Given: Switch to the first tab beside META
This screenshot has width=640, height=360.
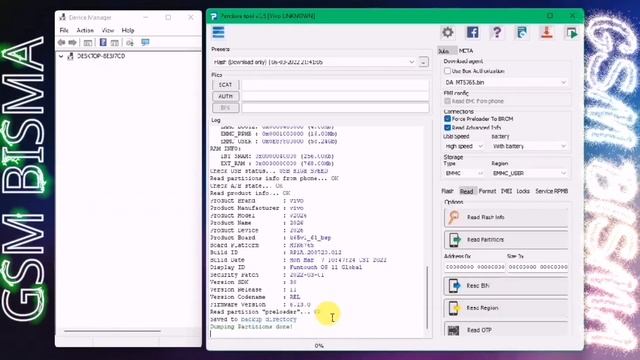Looking at the screenshot, I should tap(444, 51).
